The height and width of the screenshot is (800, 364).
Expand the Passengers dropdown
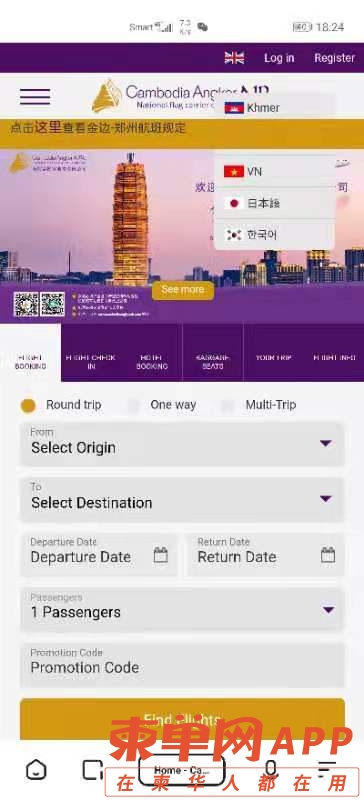182,609
